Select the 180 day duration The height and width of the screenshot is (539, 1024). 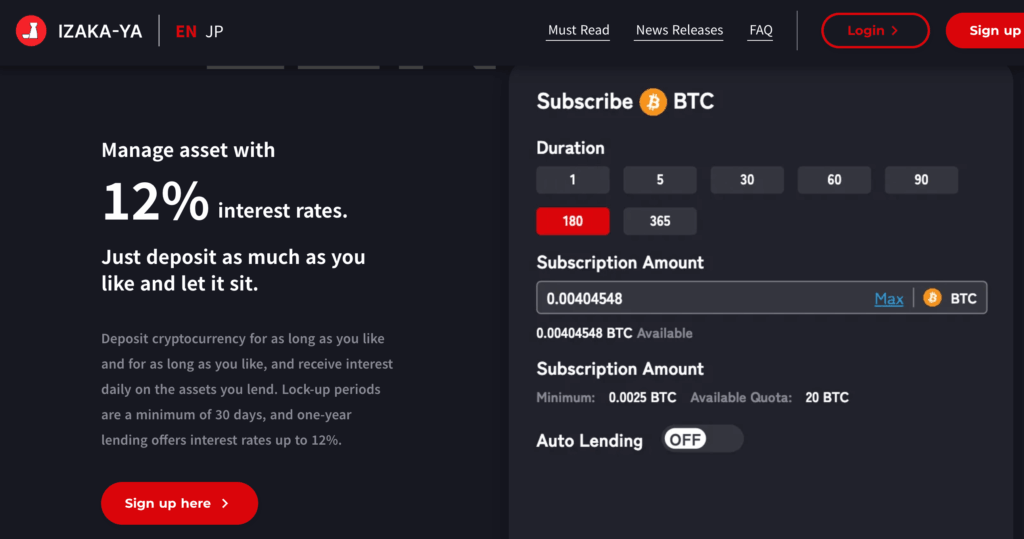(x=573, y=221)
